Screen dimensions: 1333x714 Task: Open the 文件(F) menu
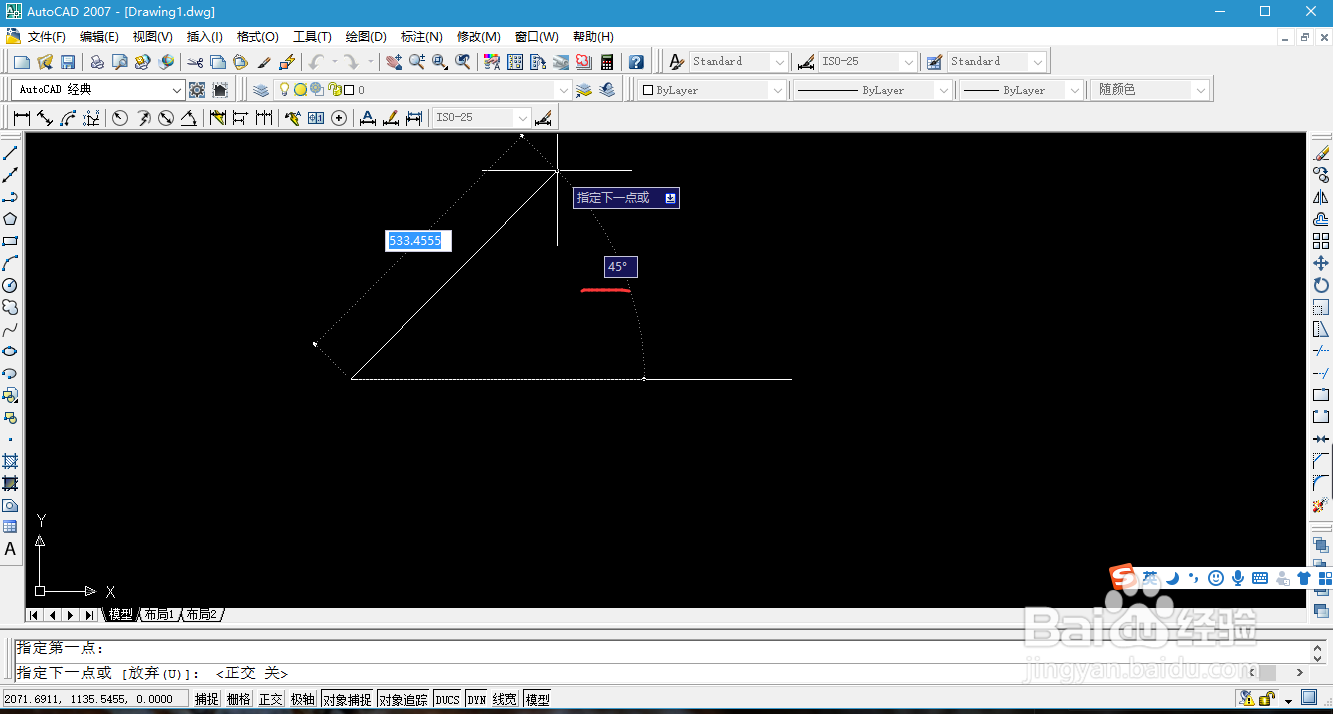coord(46,37)
